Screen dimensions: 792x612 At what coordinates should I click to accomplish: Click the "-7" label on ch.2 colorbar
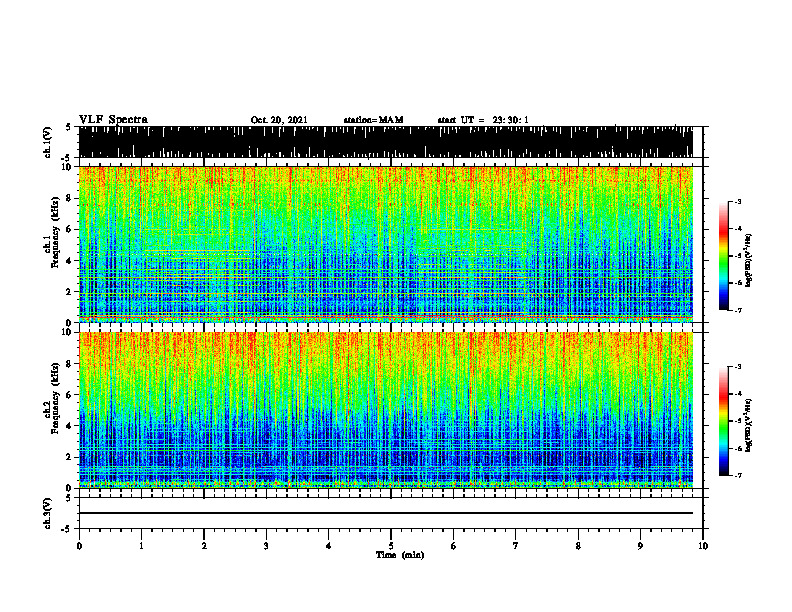[x=738, y=475]
